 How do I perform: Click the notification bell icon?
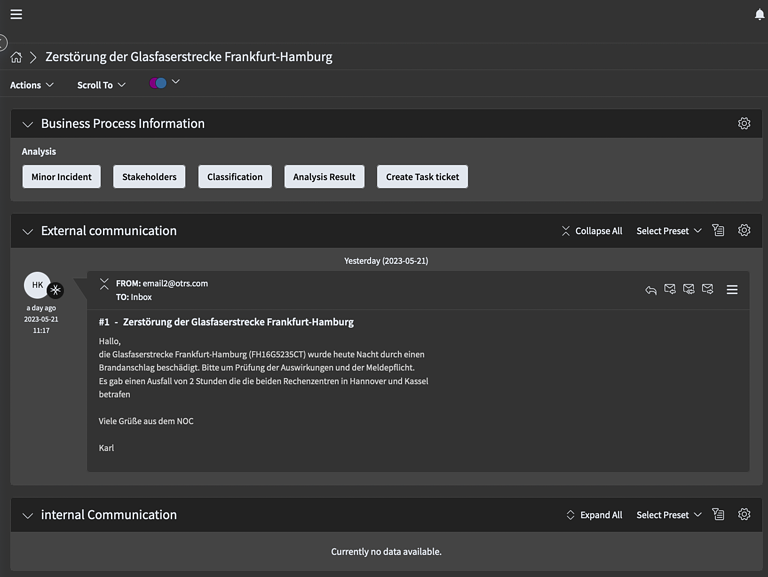(759, 14)
